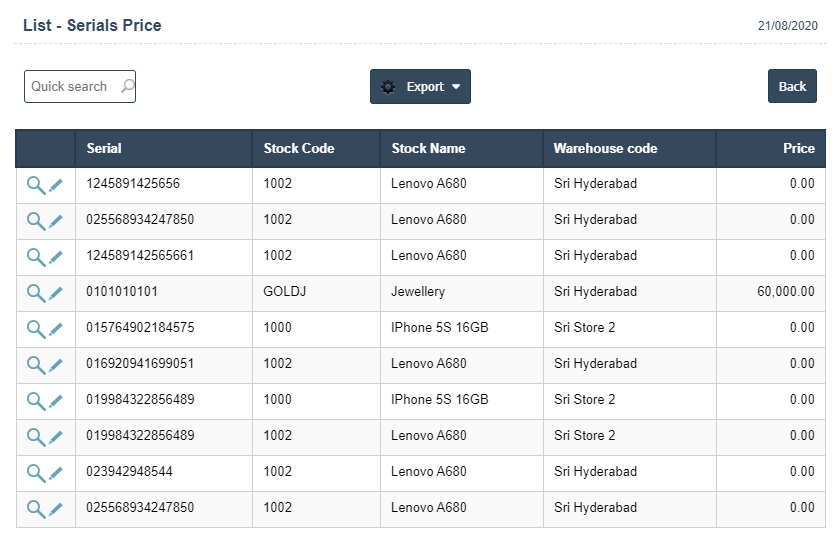
Task: Click magnifier icon in Quick search box
Action: click(x=127, y=86)
